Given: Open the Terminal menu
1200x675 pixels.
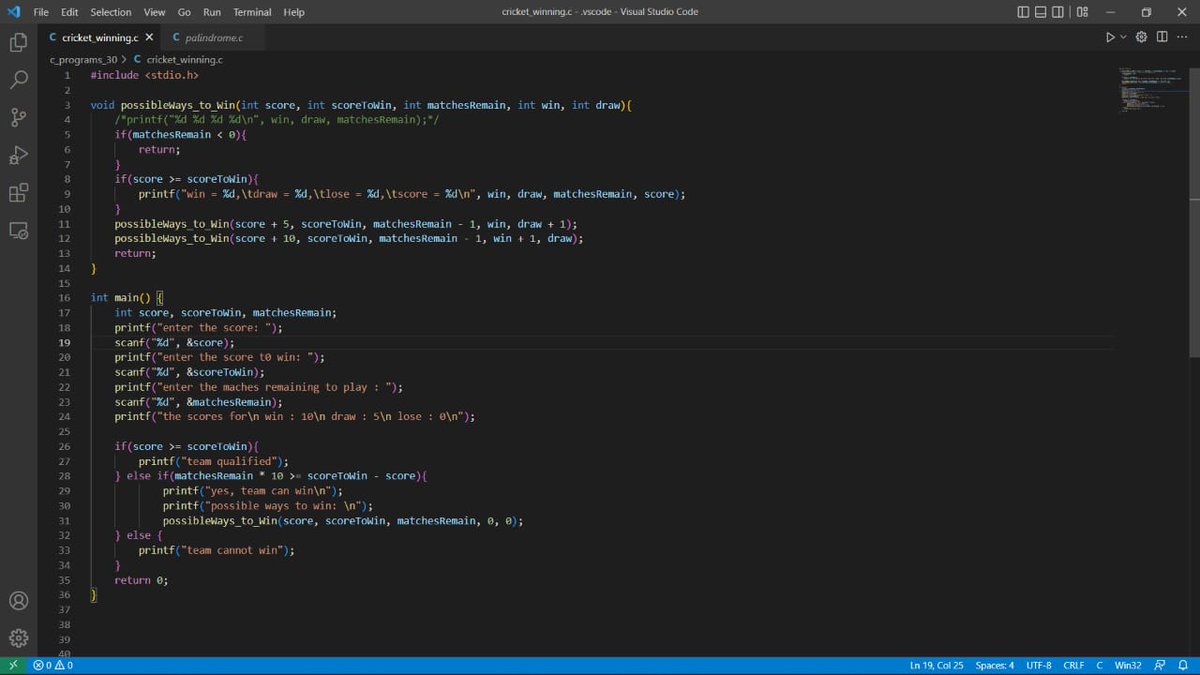Looking at the screenshot, I should pos(251,12).
